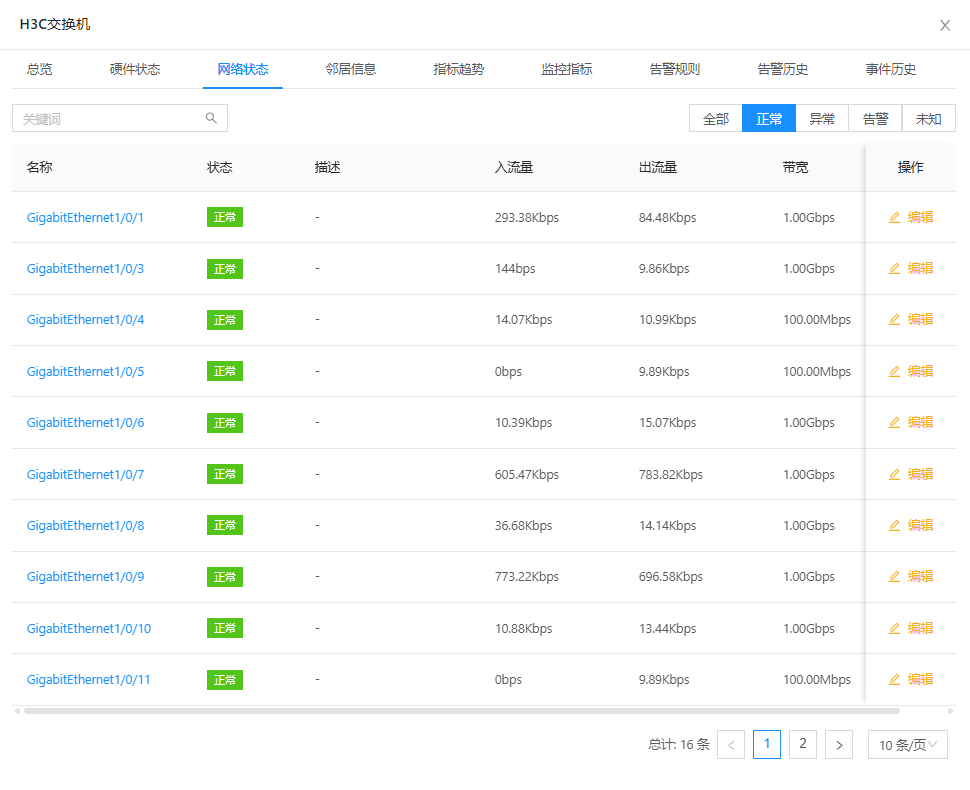Click the horizontal scrollbar under the table
This screenshot has height=790, width=970.
[x=460, y=711]
